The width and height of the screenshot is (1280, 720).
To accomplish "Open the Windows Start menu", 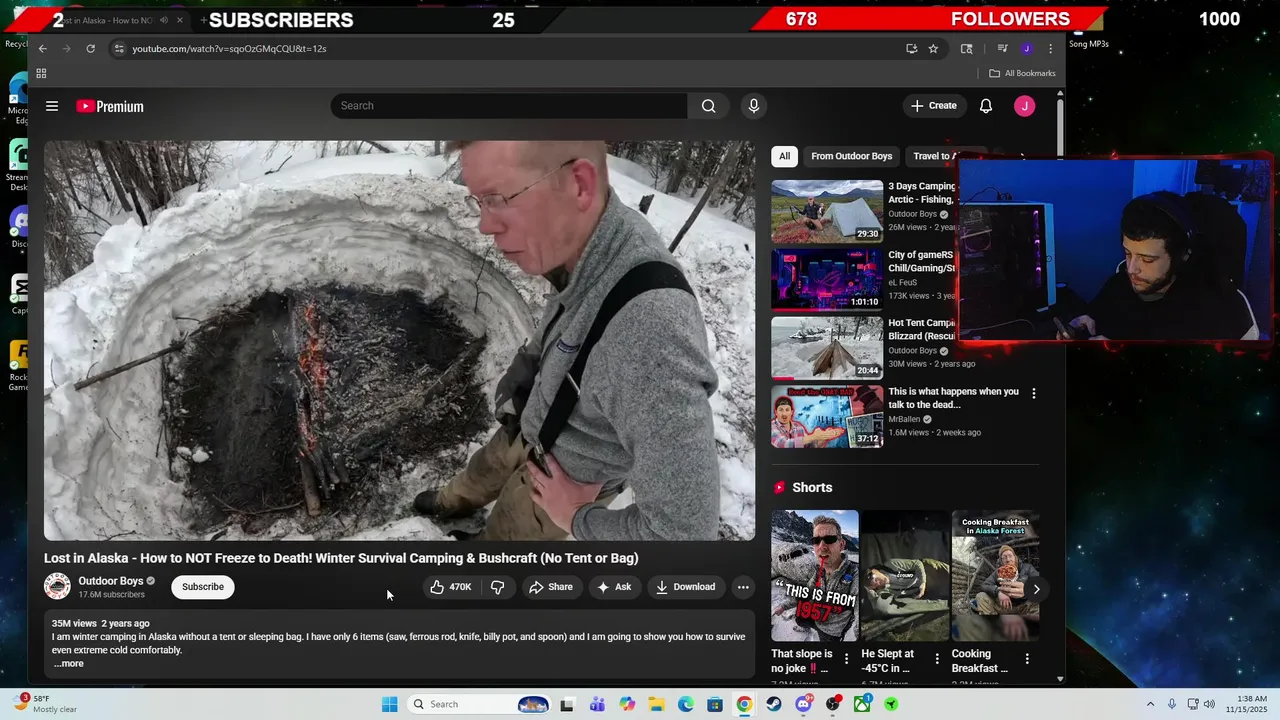I will click(390, 704).
